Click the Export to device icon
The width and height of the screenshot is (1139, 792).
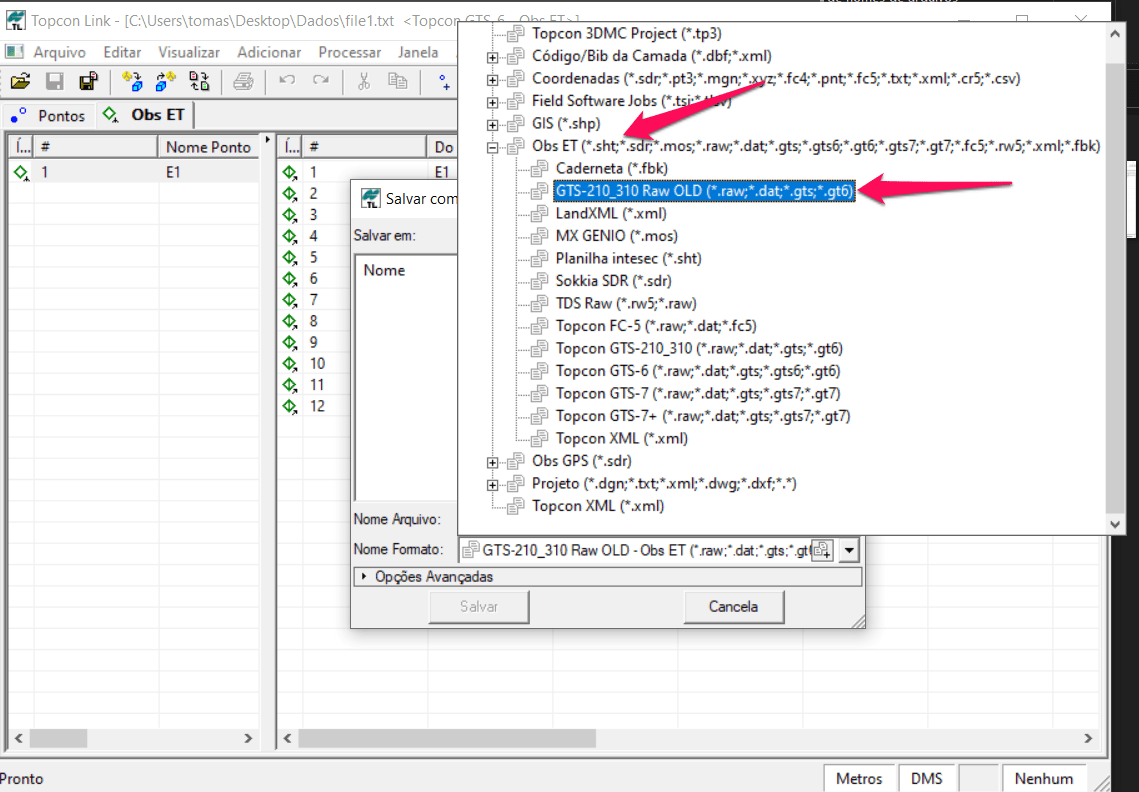tap(166, 81)
